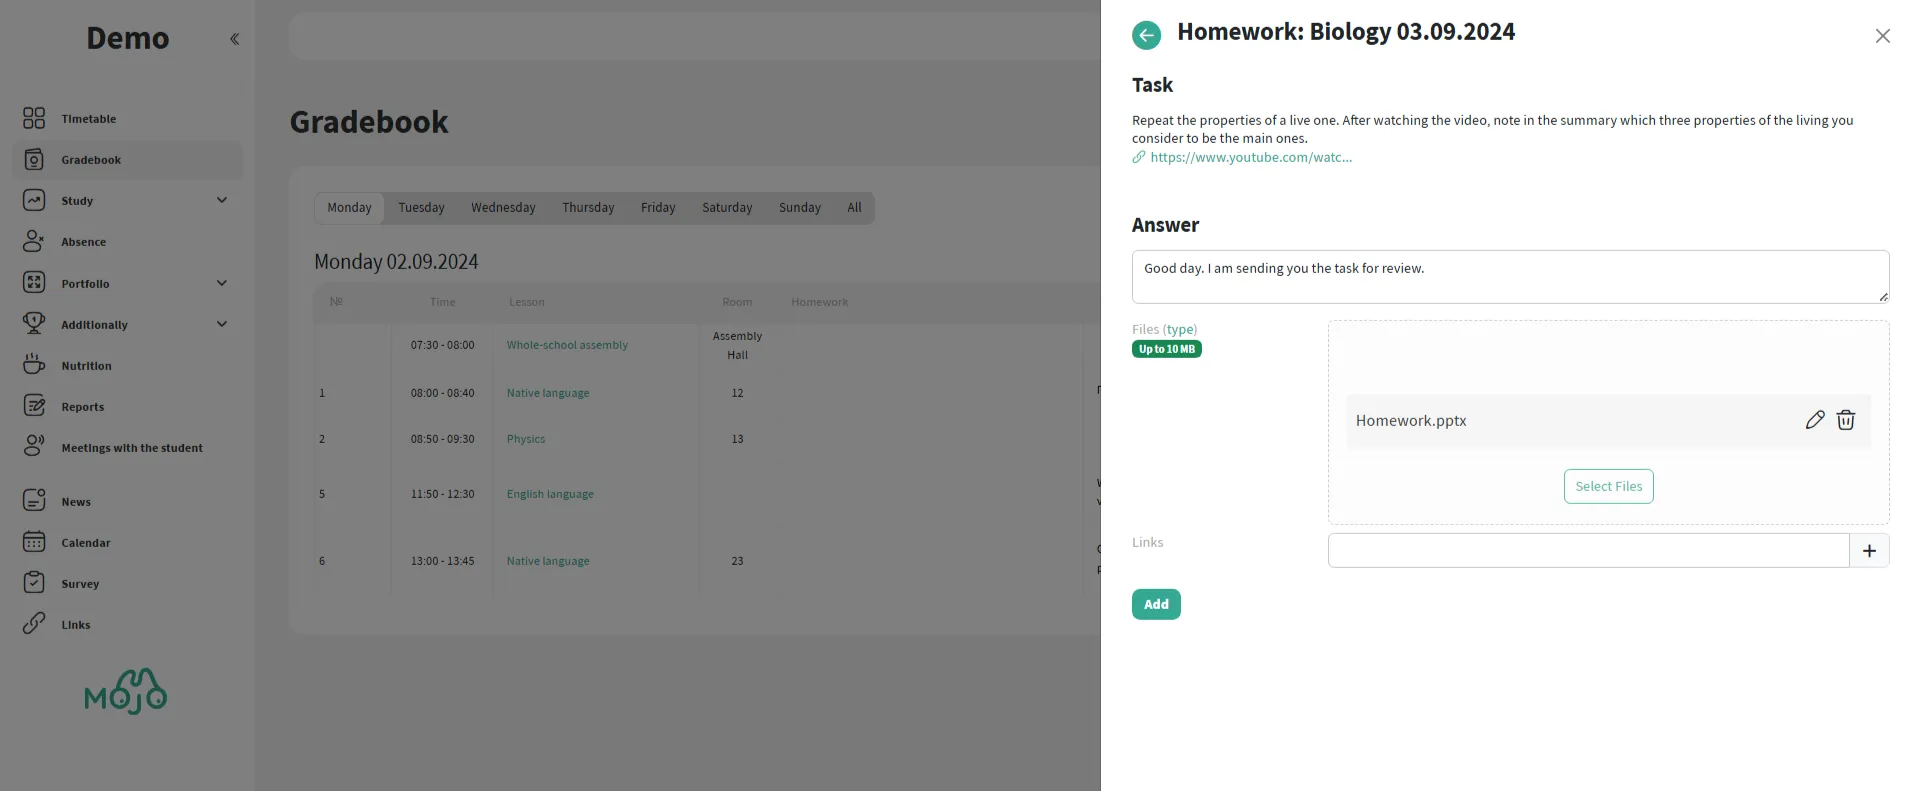The image size is (1920, 791).
Task: Switch to the Tuesday tab
Action: 421,208
